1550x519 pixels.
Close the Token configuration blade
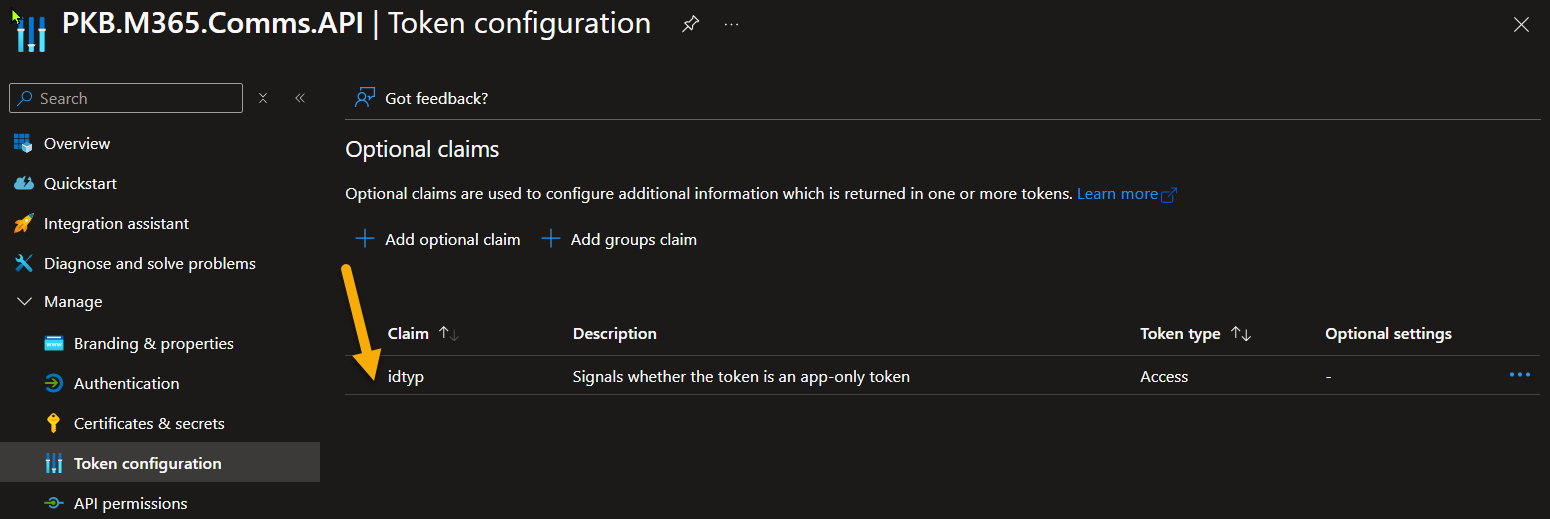[1521, 25]
